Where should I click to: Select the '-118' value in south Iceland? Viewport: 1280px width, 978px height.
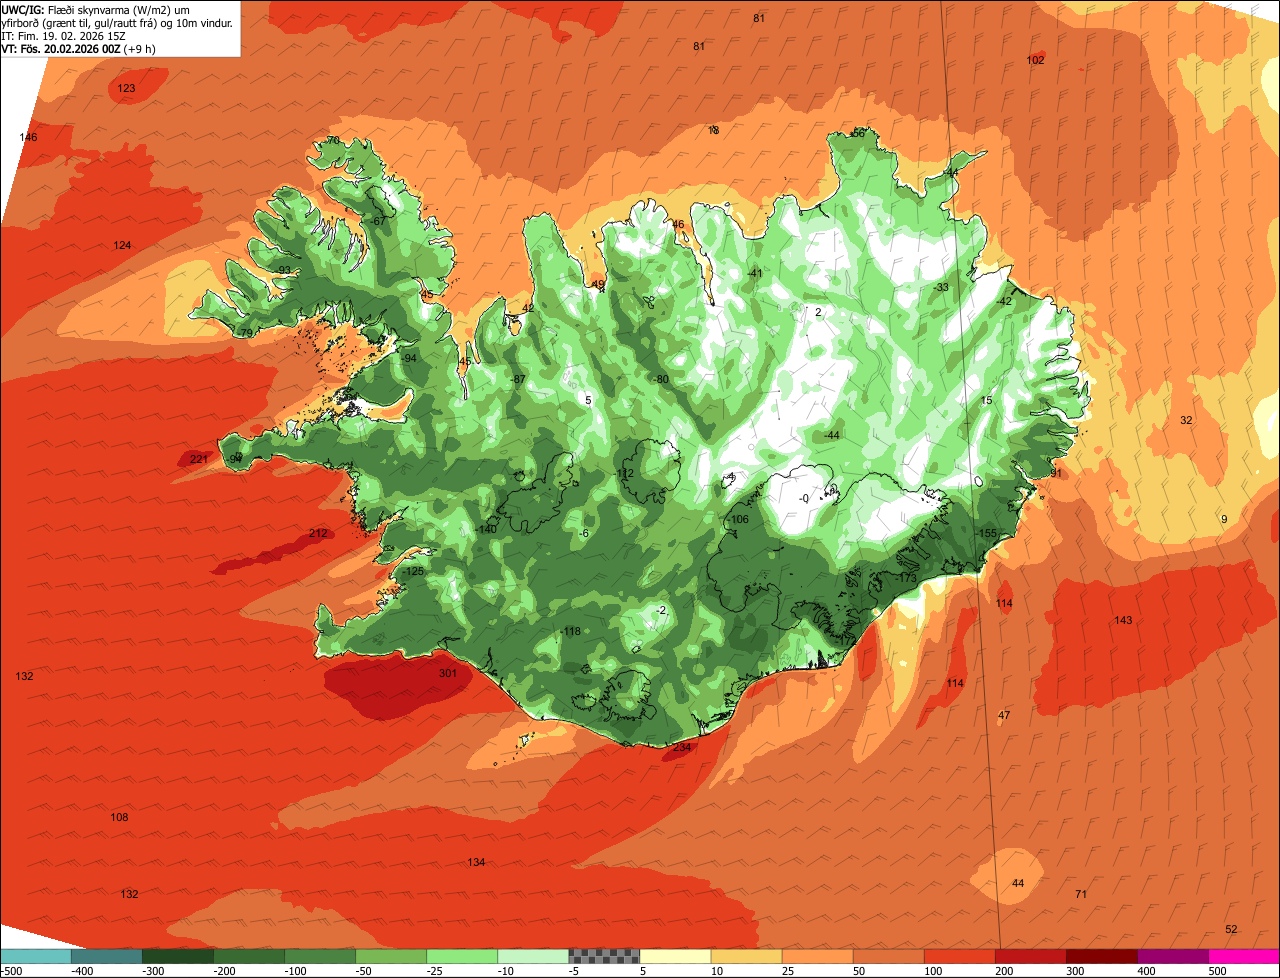(x=571, y=631)
